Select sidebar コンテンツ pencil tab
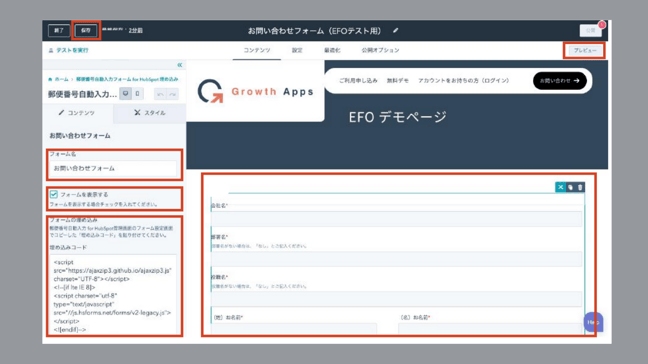Image resolution: width=648 pixels, height=364 pixels. (x=77, y=113)
